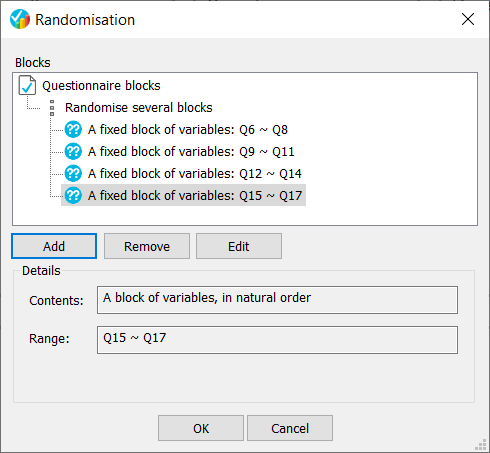The image size is (490, 453).
Task: Click the question icon for Q9 ~ Q11 block
Action: coord(73,151)
